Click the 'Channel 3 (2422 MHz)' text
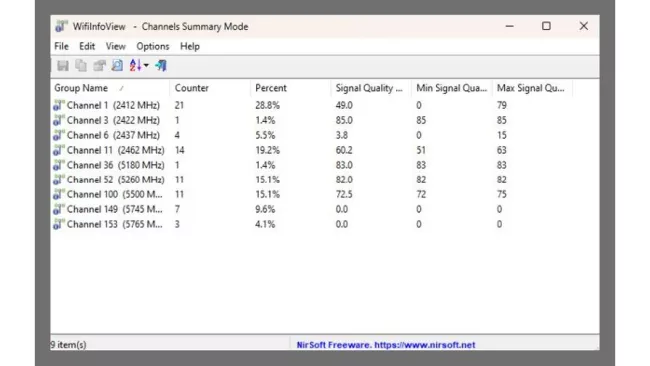This screenshot has height=366, width=650. [113, 120]
